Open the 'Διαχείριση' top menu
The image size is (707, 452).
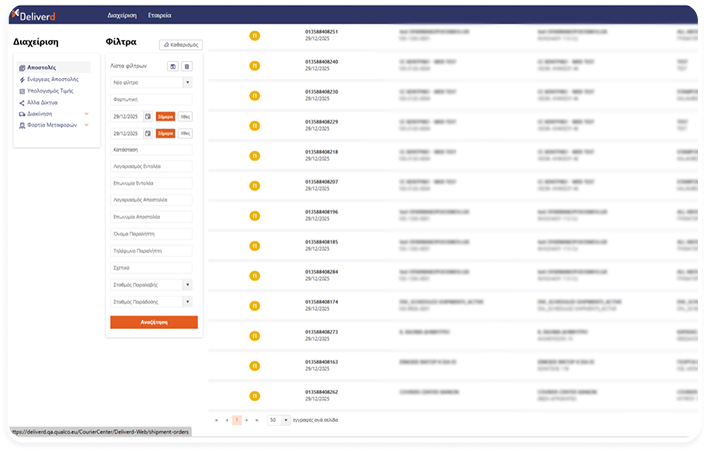pos(121,17)
